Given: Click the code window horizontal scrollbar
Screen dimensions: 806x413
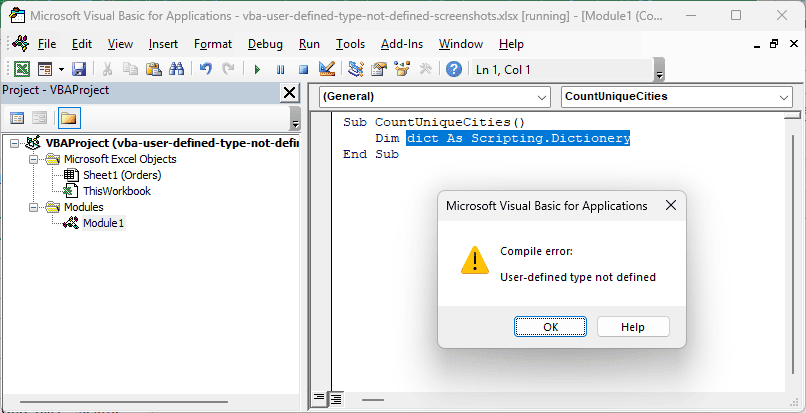Looking at the screenshot, I should pyautogui.click(x=373, y=400).
